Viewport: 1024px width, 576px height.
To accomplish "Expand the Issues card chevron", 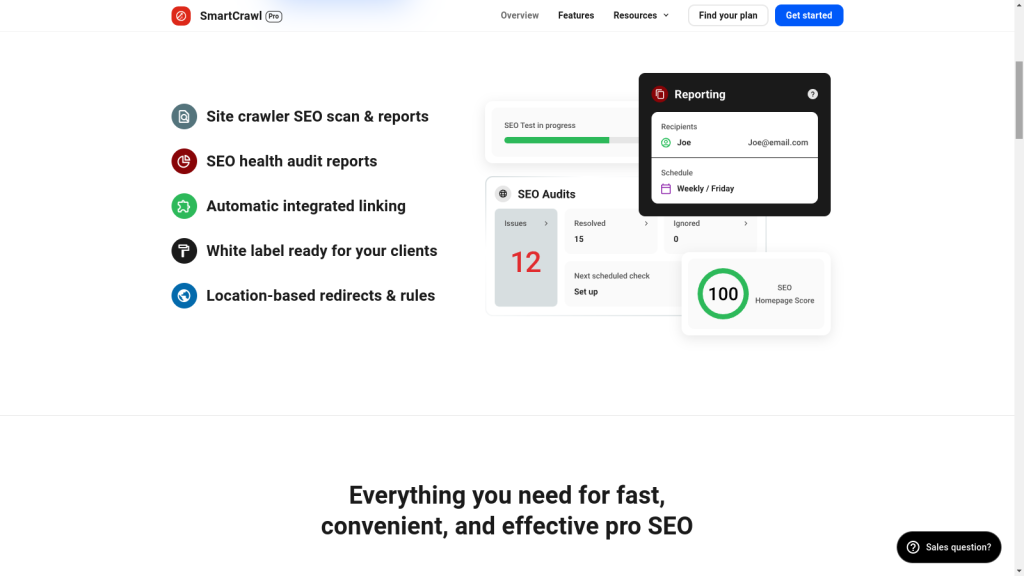I will click(546, 224).
